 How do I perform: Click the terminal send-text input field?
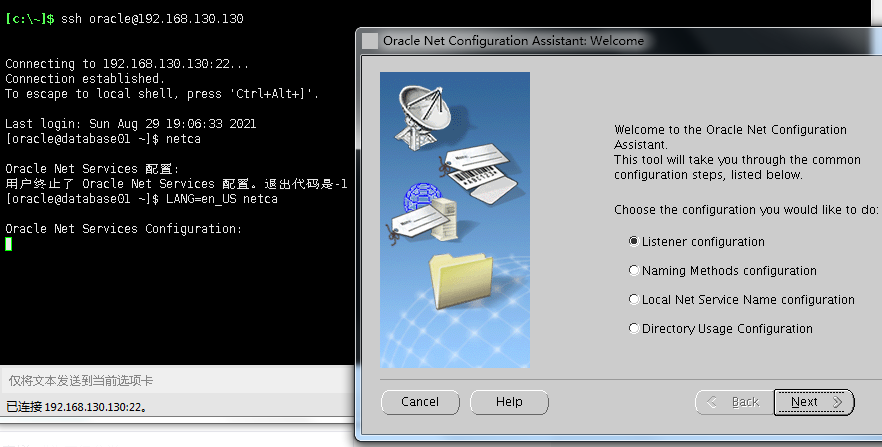click(177, 381)
